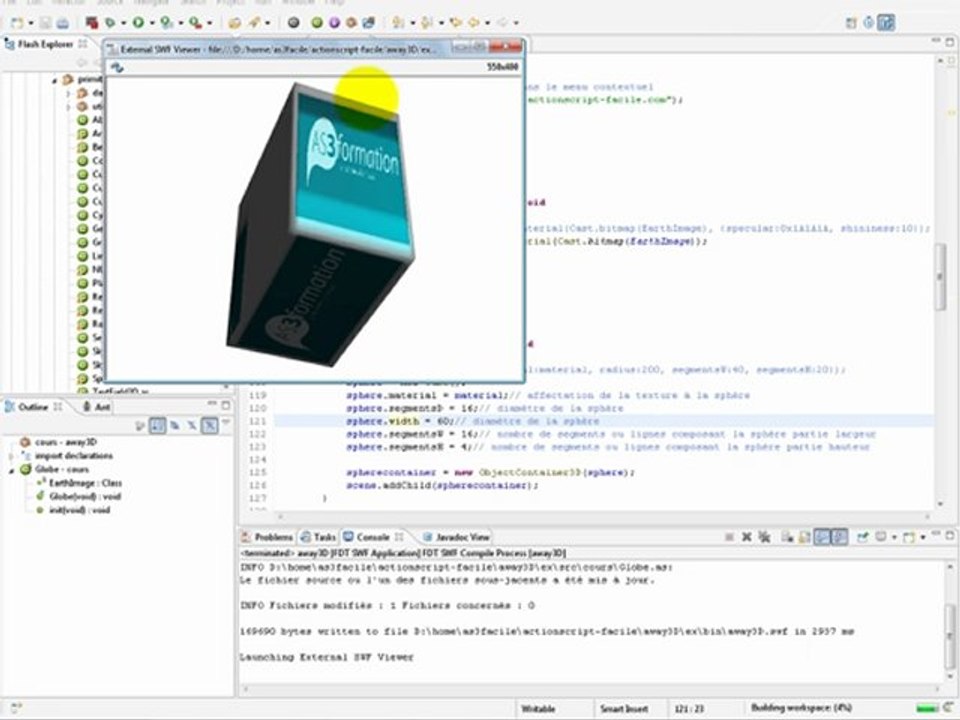Image resolution: width=960 pixels, height=720 pixels.
Task: Click the reload icon in SWF Viewer
Action: [117, 67]
